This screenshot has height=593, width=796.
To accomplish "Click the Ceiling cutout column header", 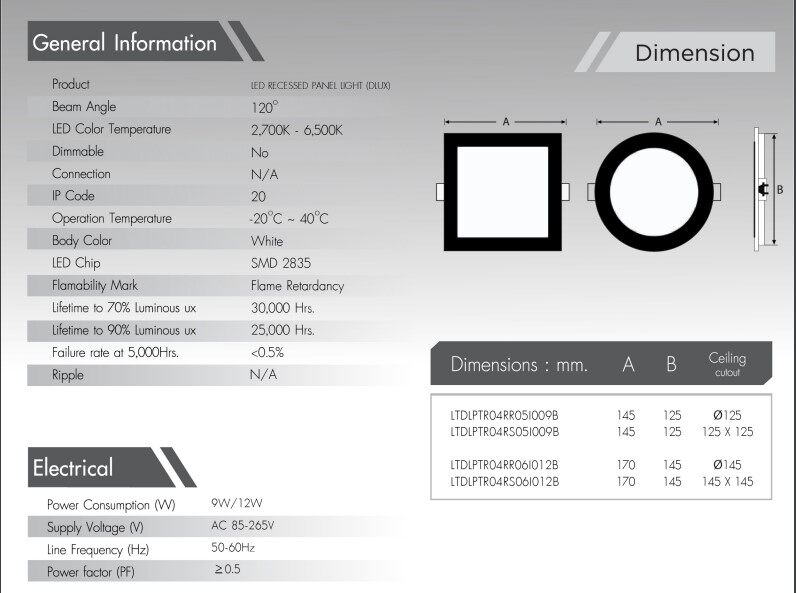I will (x=727, y=364).
